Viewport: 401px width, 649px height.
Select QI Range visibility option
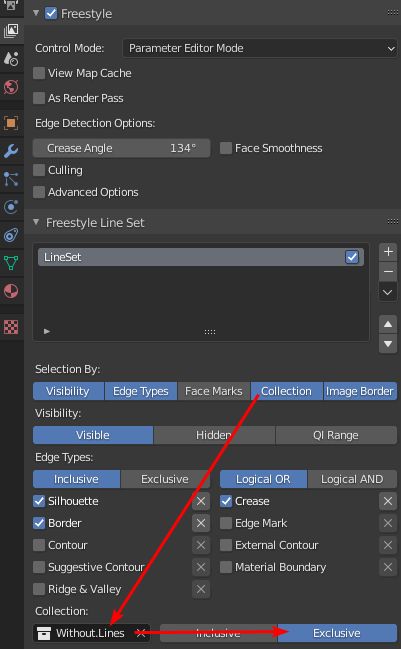click(x=336, y=435)
